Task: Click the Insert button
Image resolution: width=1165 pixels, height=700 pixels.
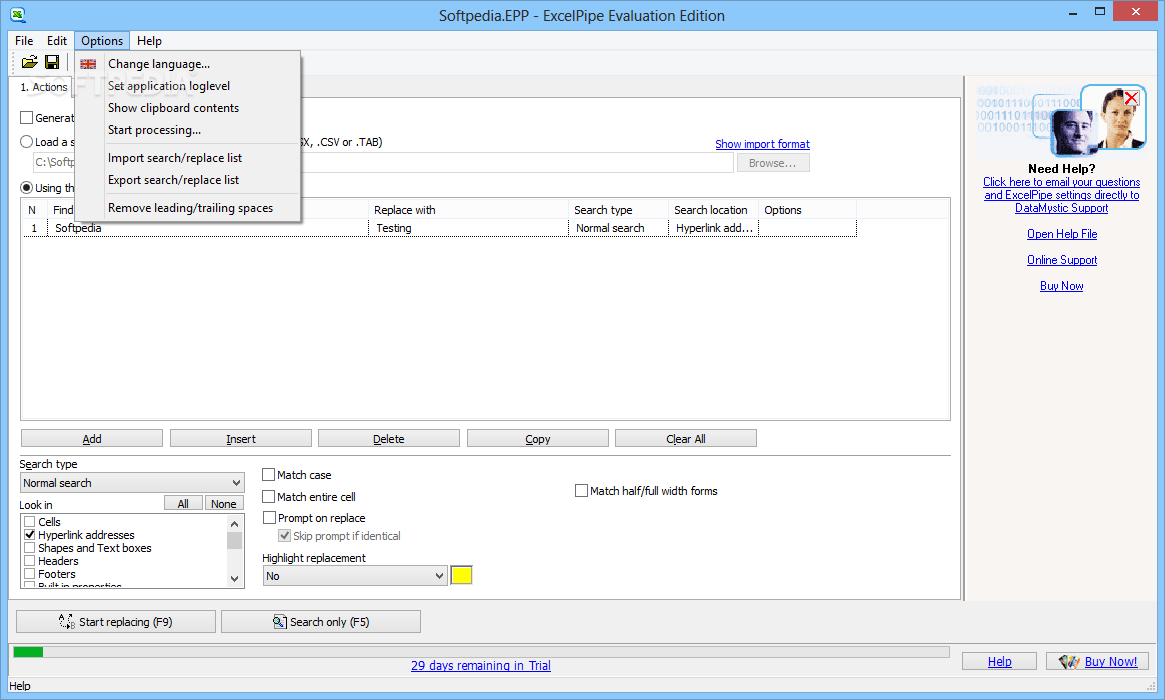Action: [241, 438]
